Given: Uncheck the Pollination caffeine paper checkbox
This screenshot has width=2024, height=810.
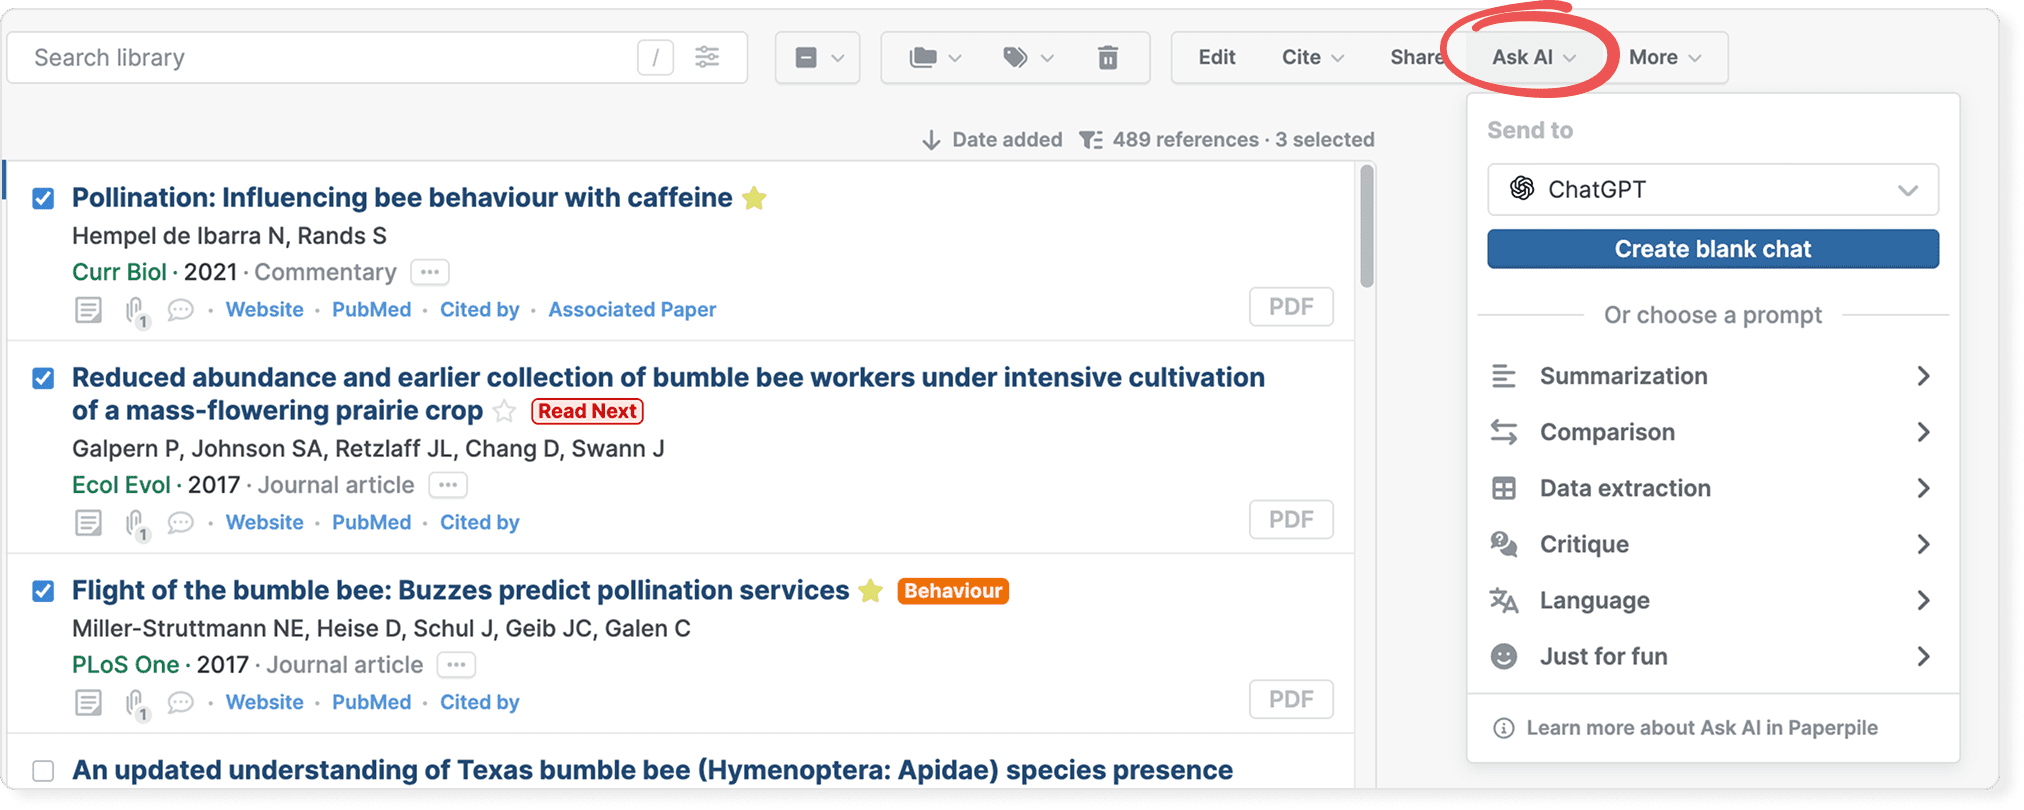Looking at the screenshot, I should (43, 198).
